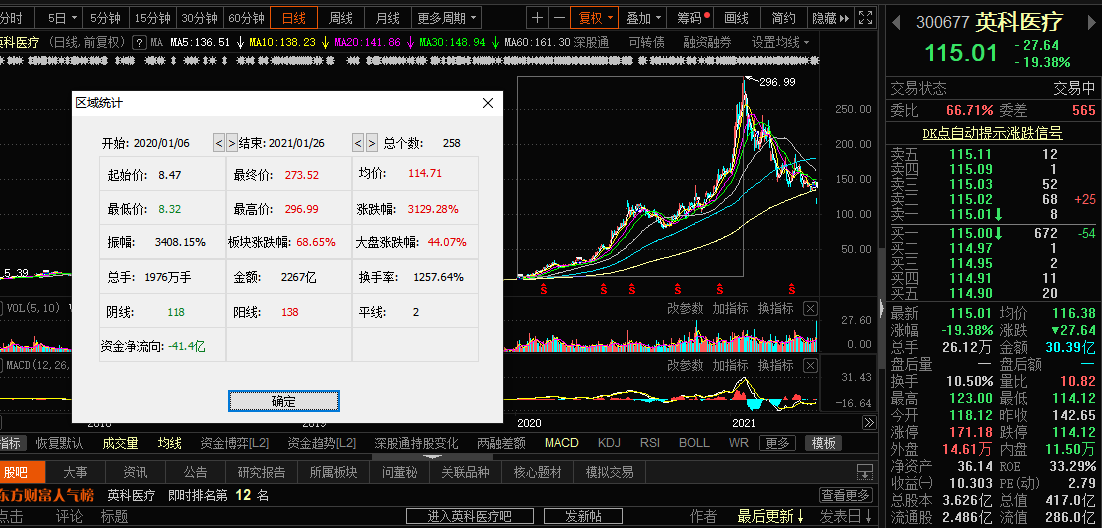1102x528 pixels.
Task: Click the 可转债 link
Action: pos(647,42)
